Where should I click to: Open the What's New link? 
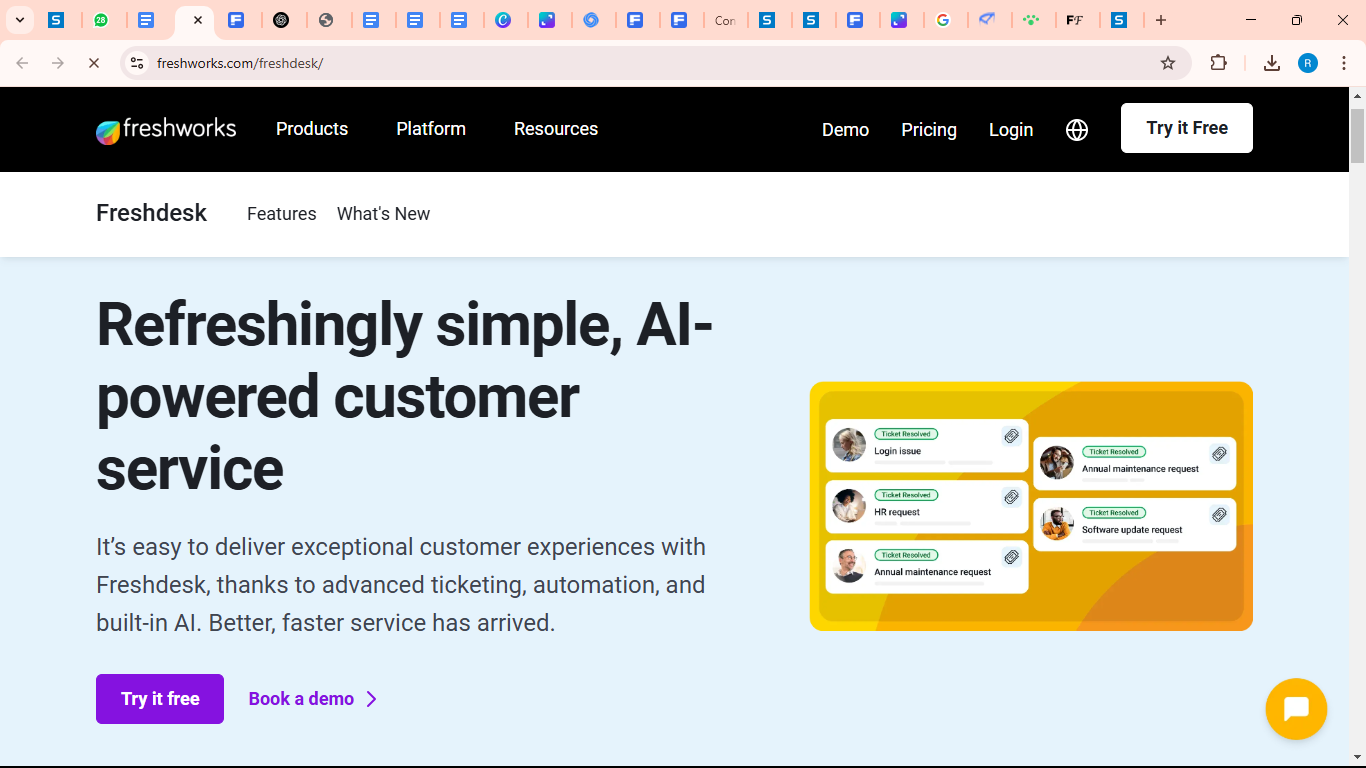(383, 214)
